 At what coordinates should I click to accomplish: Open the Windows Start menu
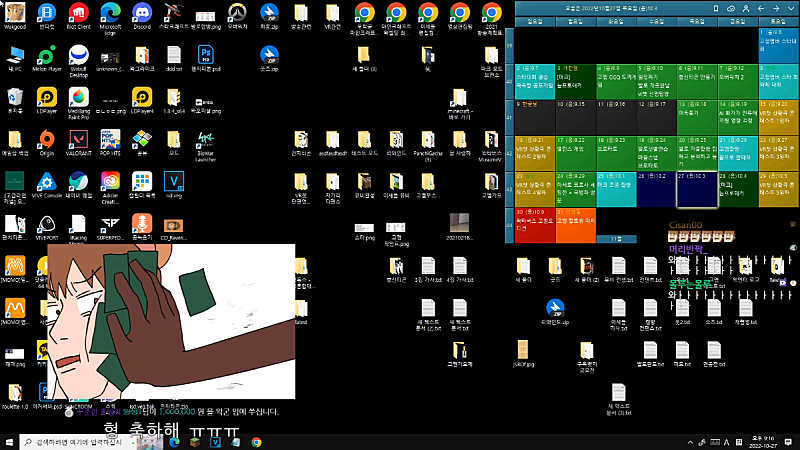(10, 441)
